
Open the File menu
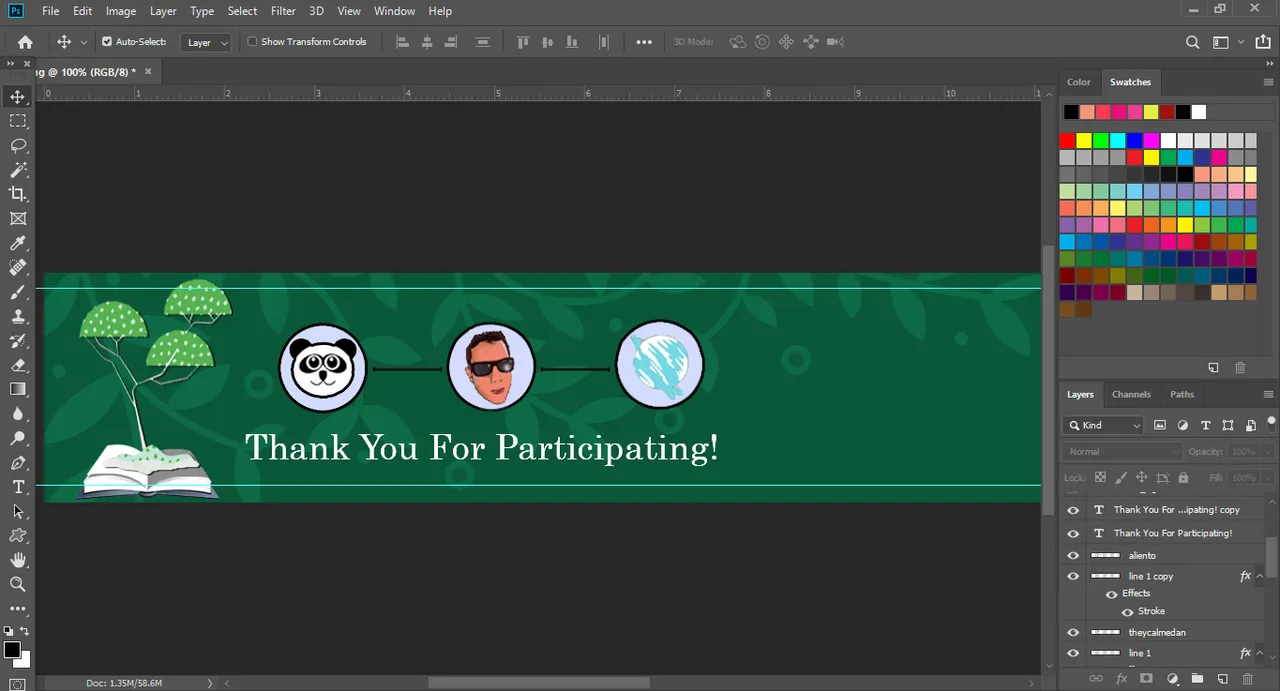coord(51,11)
